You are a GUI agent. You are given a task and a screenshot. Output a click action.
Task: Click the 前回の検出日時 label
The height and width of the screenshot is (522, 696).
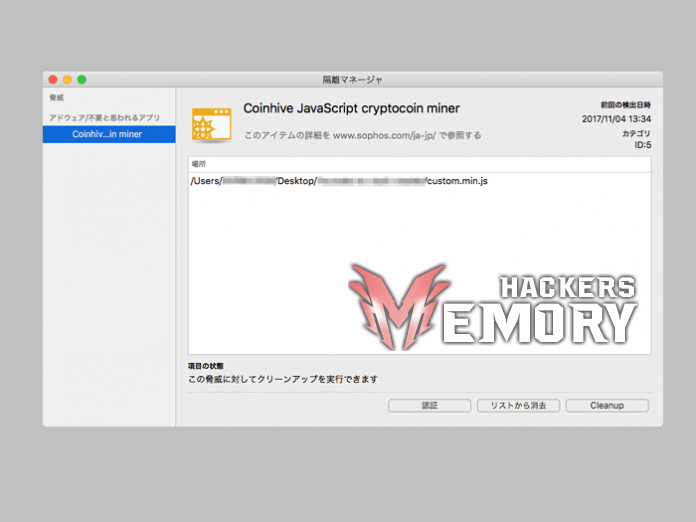tap(626, 105)
